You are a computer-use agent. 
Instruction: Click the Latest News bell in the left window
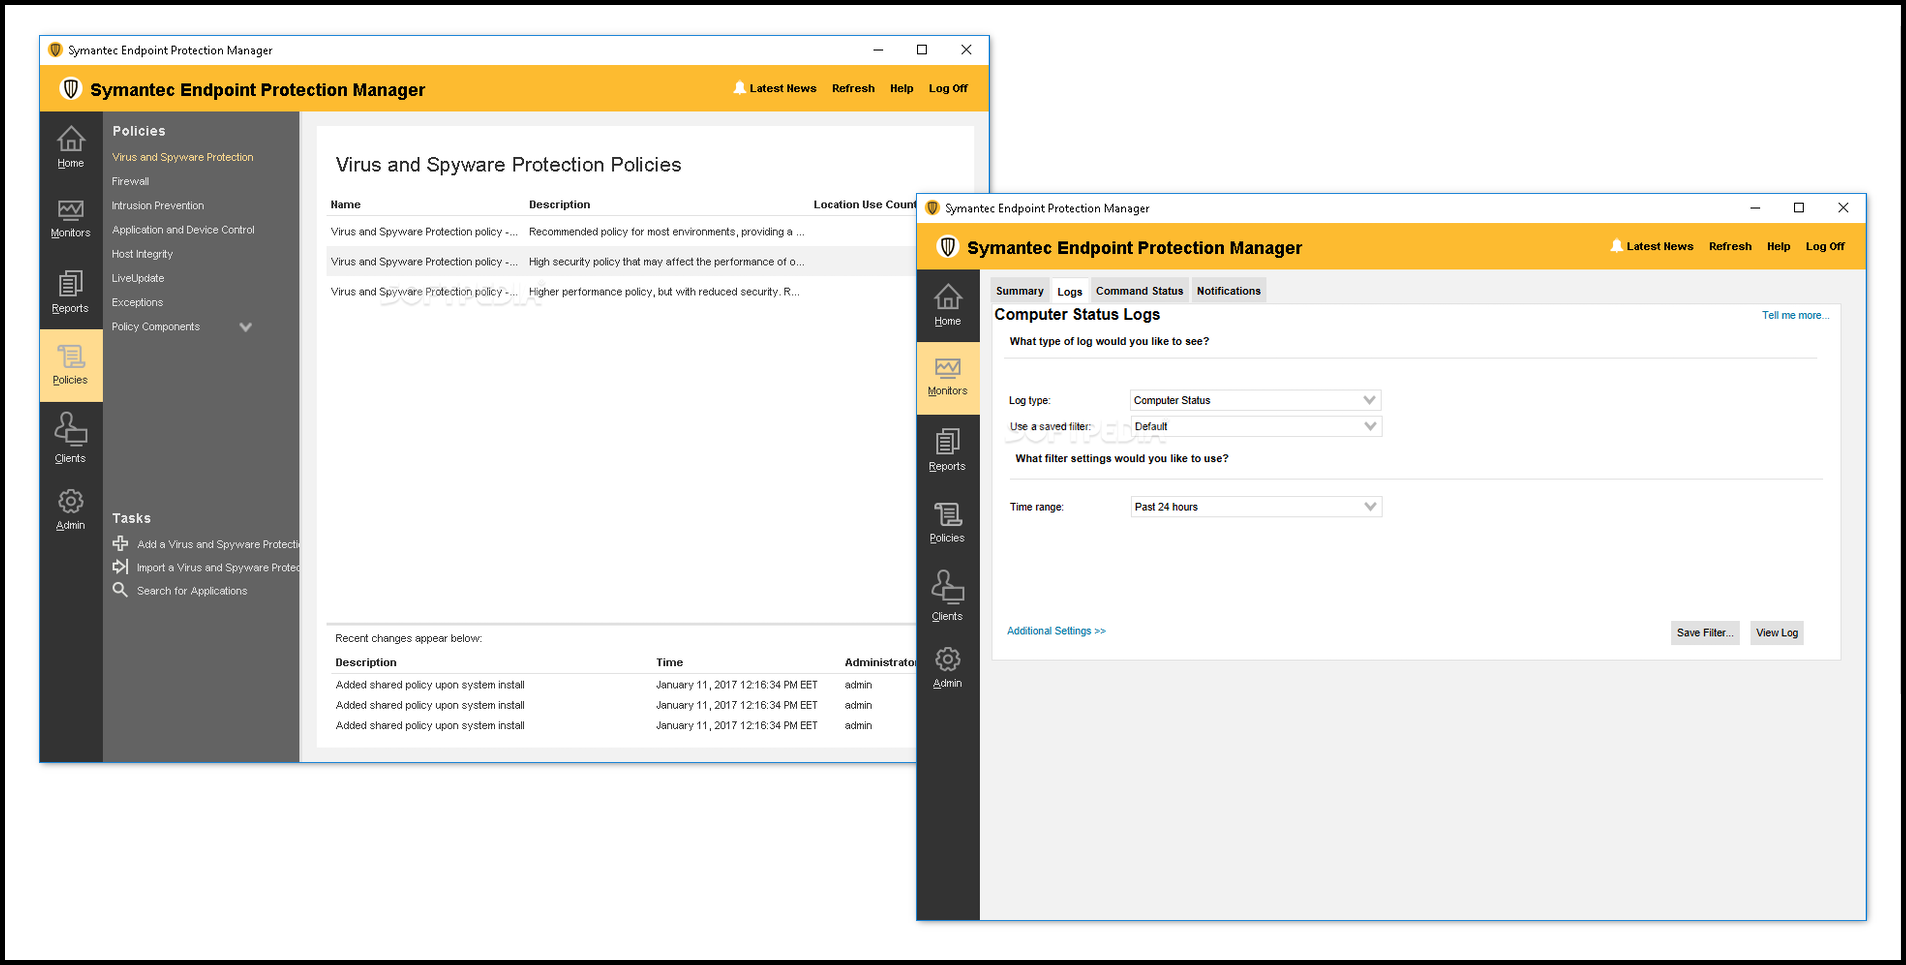[739, 88]
